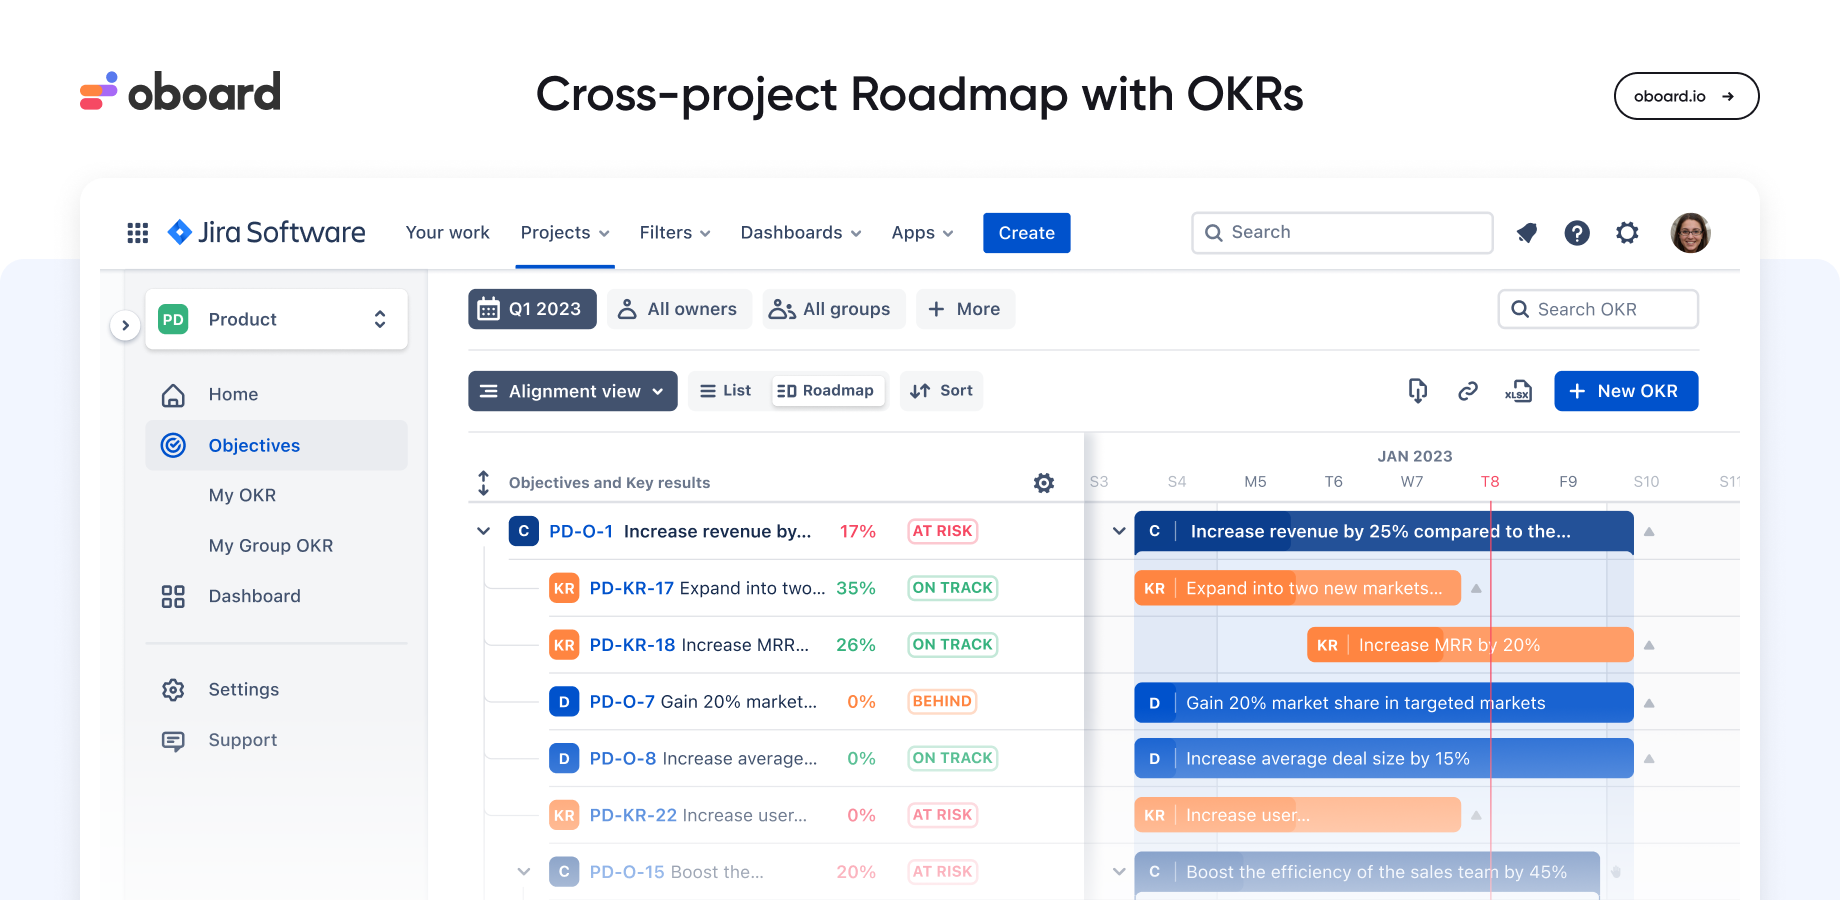This screenshot has height=900, width=1840.
Task: Switch to List view
Action: coord(726,391)
